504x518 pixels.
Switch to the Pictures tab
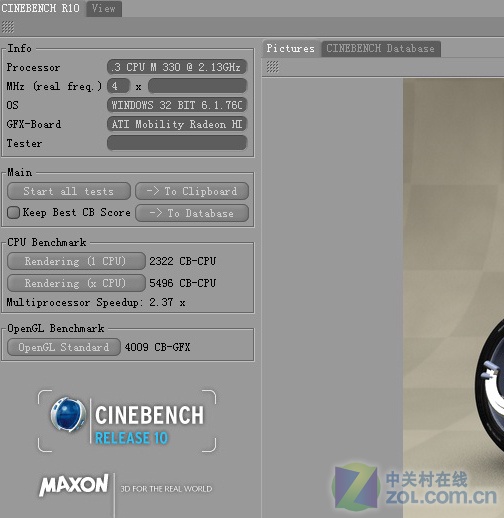(290, 49)
